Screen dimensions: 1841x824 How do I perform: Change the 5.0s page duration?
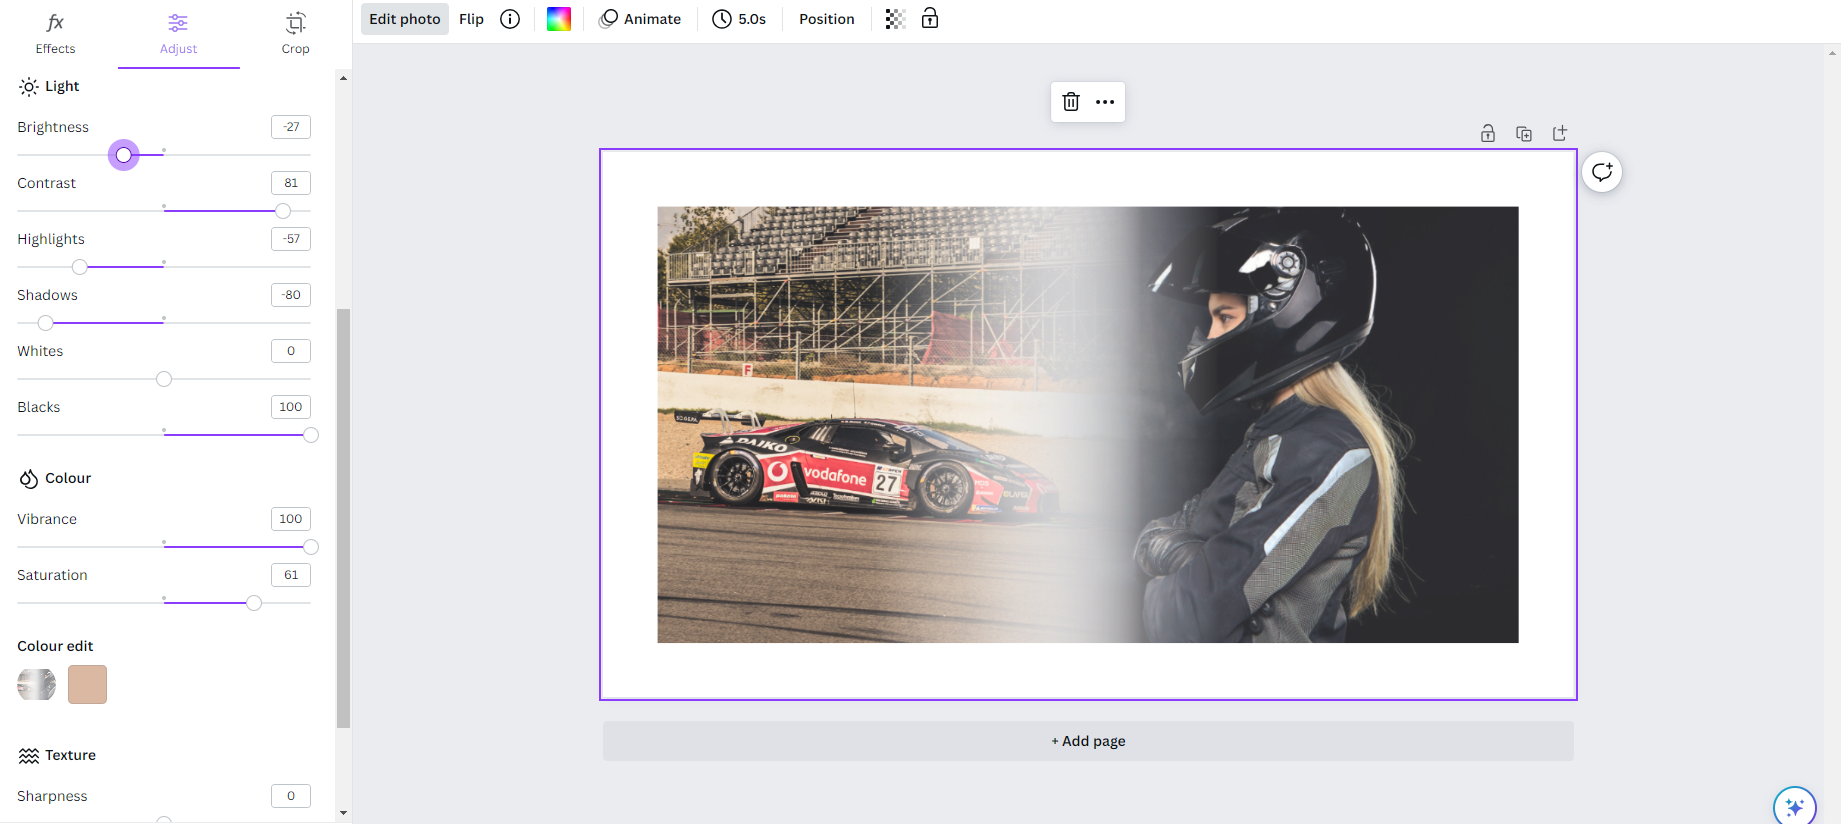pyautogui.click(x=739, y=19)
